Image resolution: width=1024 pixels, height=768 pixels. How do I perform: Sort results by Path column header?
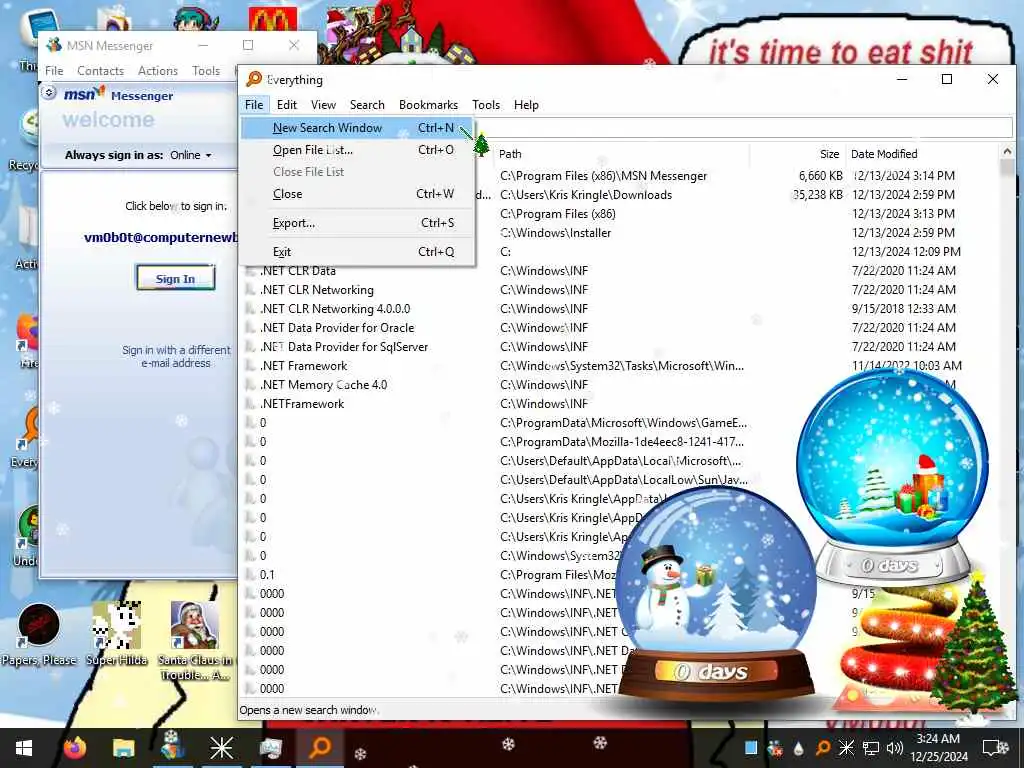tap(620, 154)
